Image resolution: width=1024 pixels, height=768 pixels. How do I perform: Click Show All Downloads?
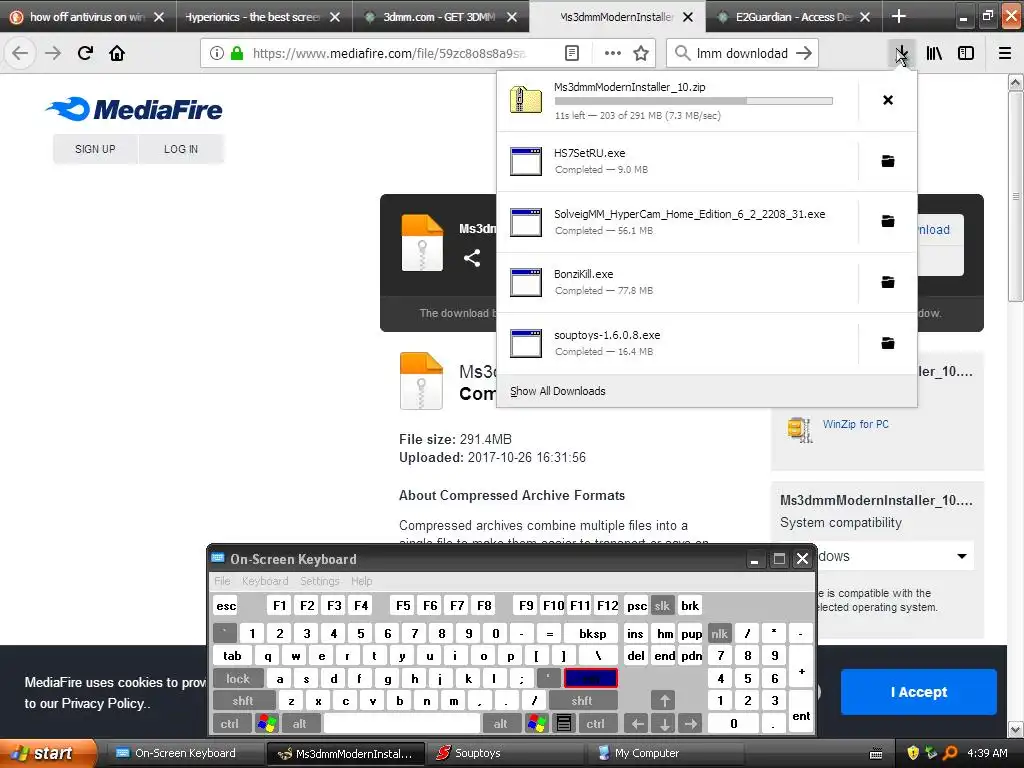pyautogui.click(x=558, y=391)
